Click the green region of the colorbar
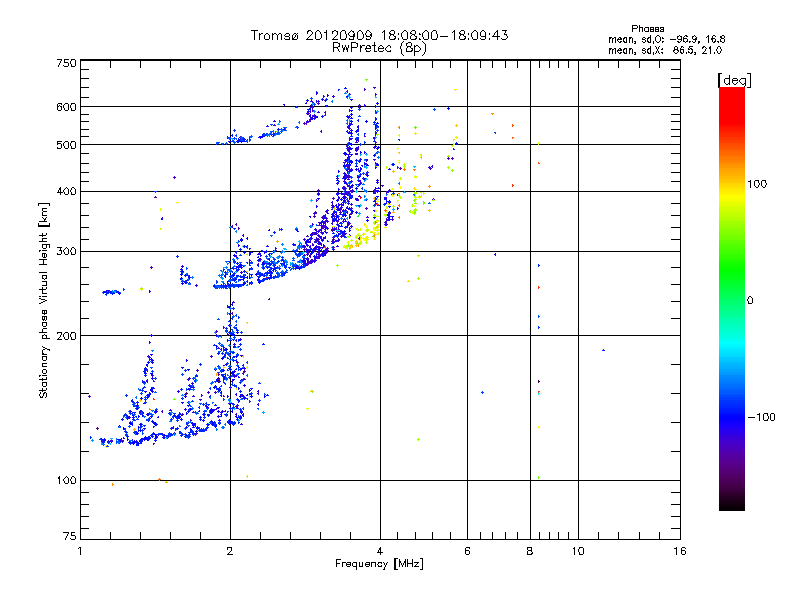 [732, 270]
